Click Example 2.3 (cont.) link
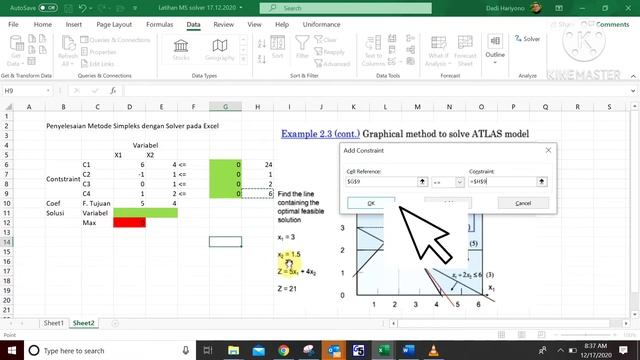This screenshot has height=360, width=640. click(x=320, y=134)
